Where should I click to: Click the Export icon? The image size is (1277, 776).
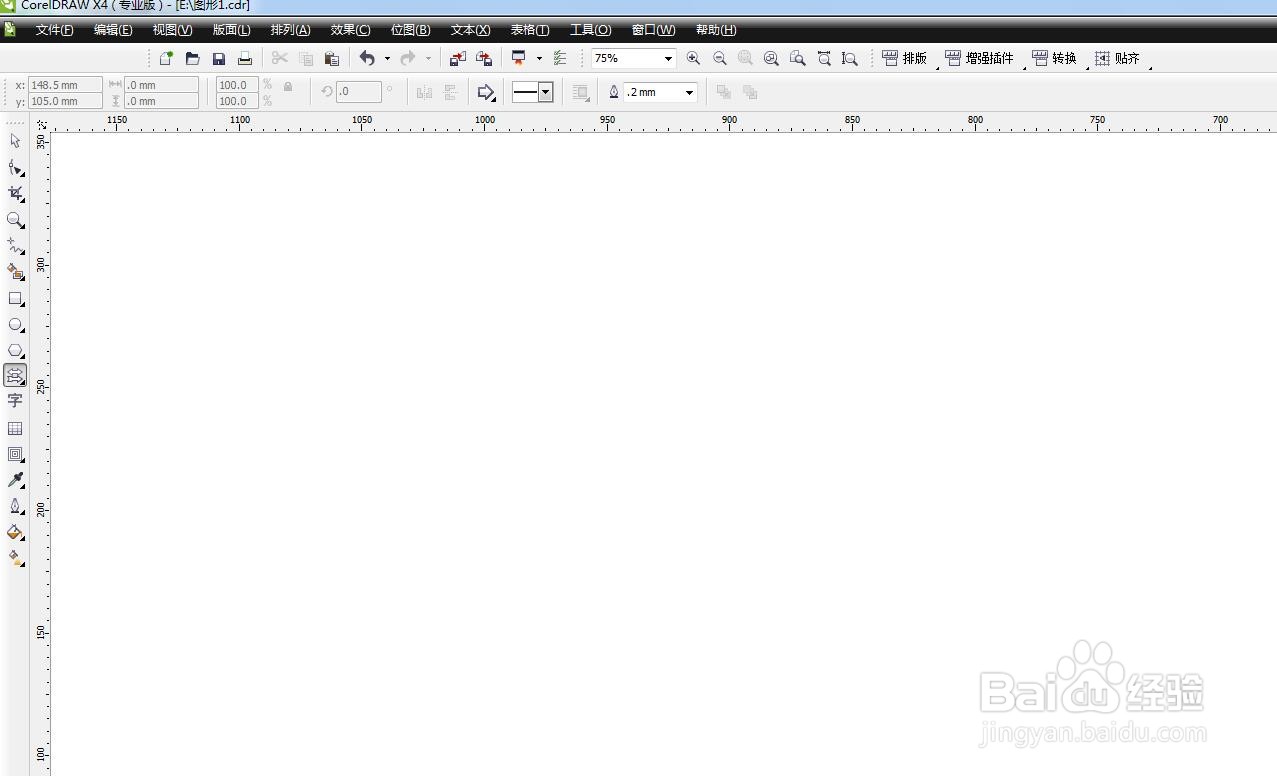483,59
